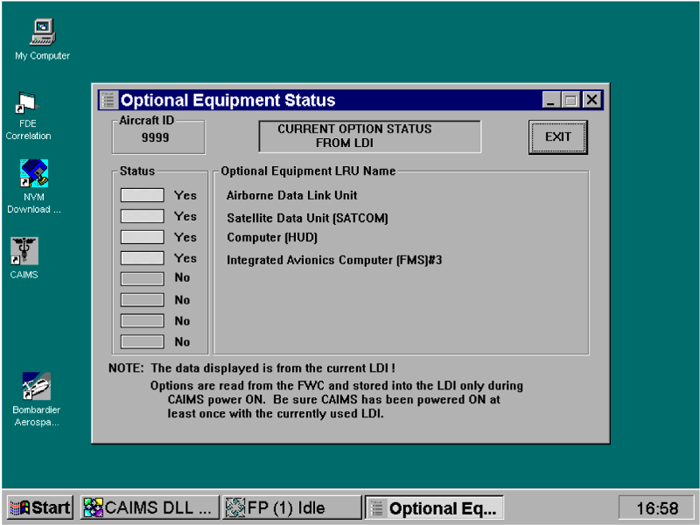This screenshot has width=700, height=525.
Task: Open the CAIMS desktop shortcut
Action: coord(24,250)
